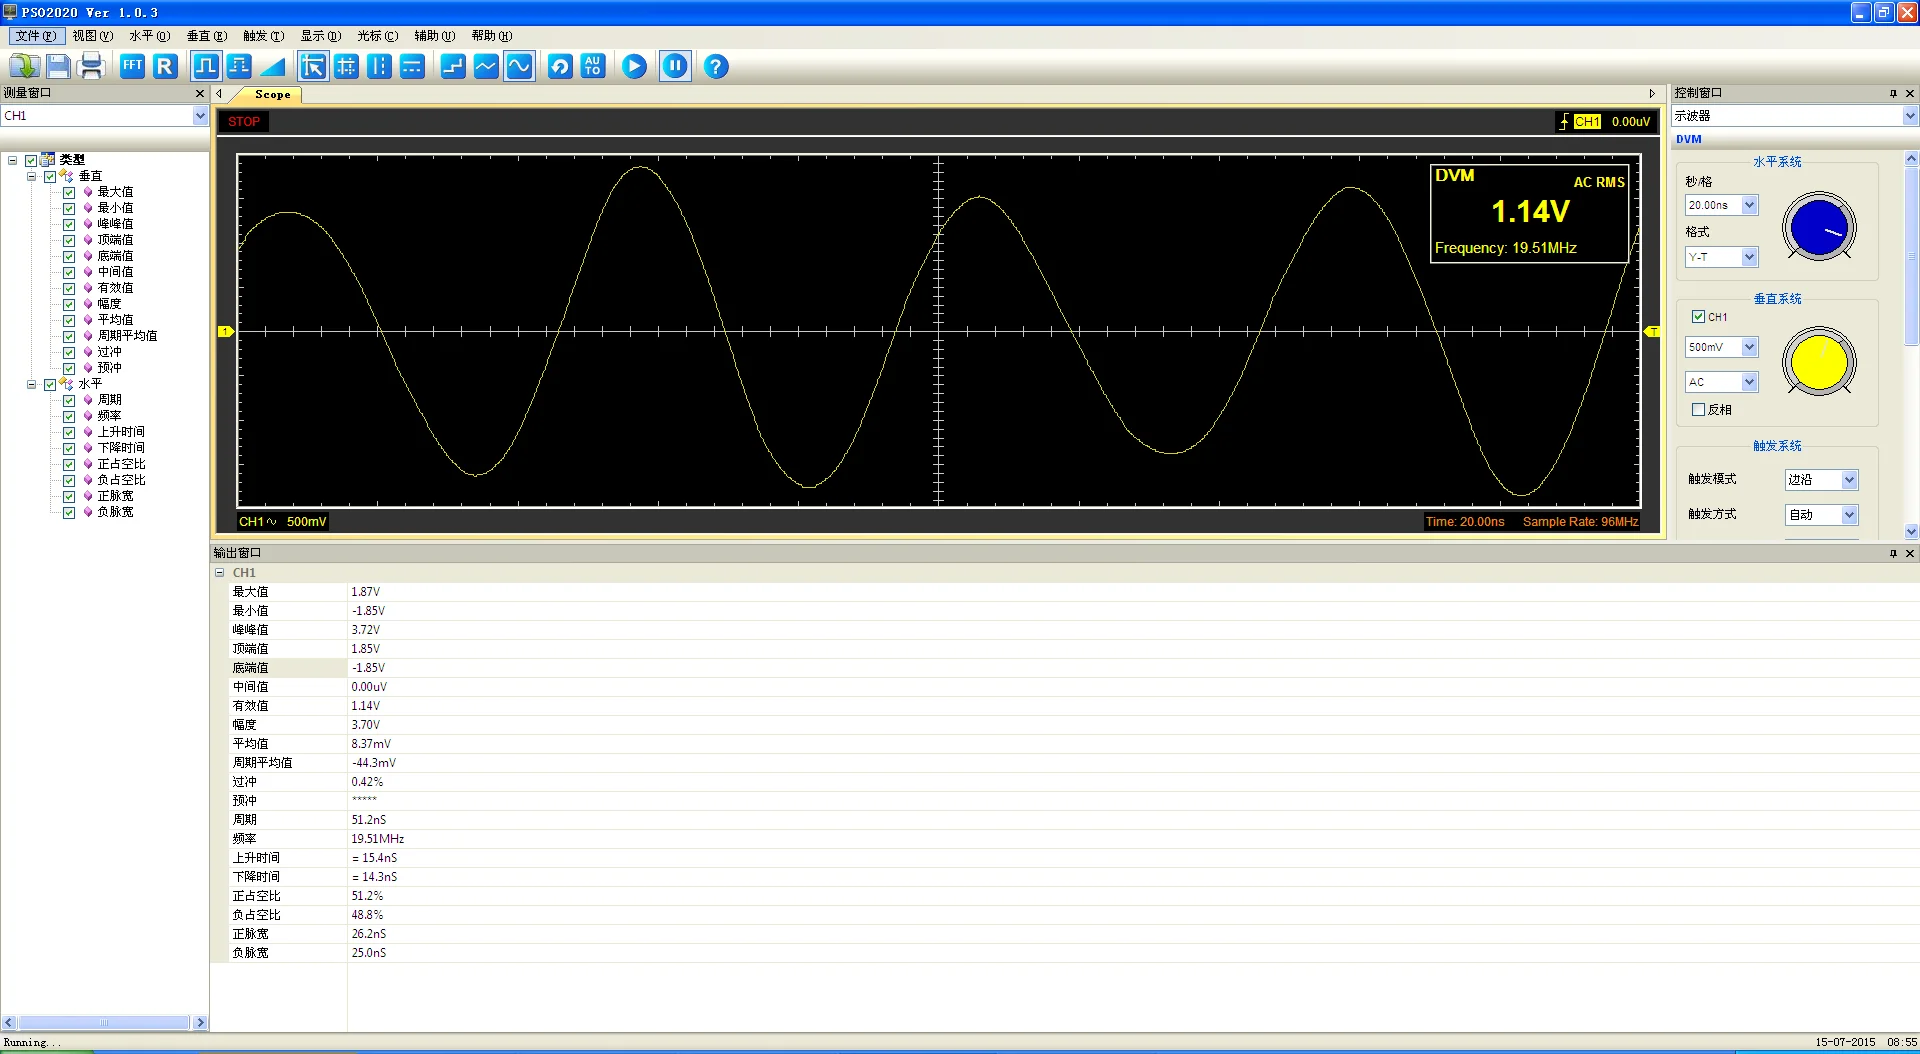Click the yellow vertical scale knob
The image size is (1920, 1054).
1819,362
